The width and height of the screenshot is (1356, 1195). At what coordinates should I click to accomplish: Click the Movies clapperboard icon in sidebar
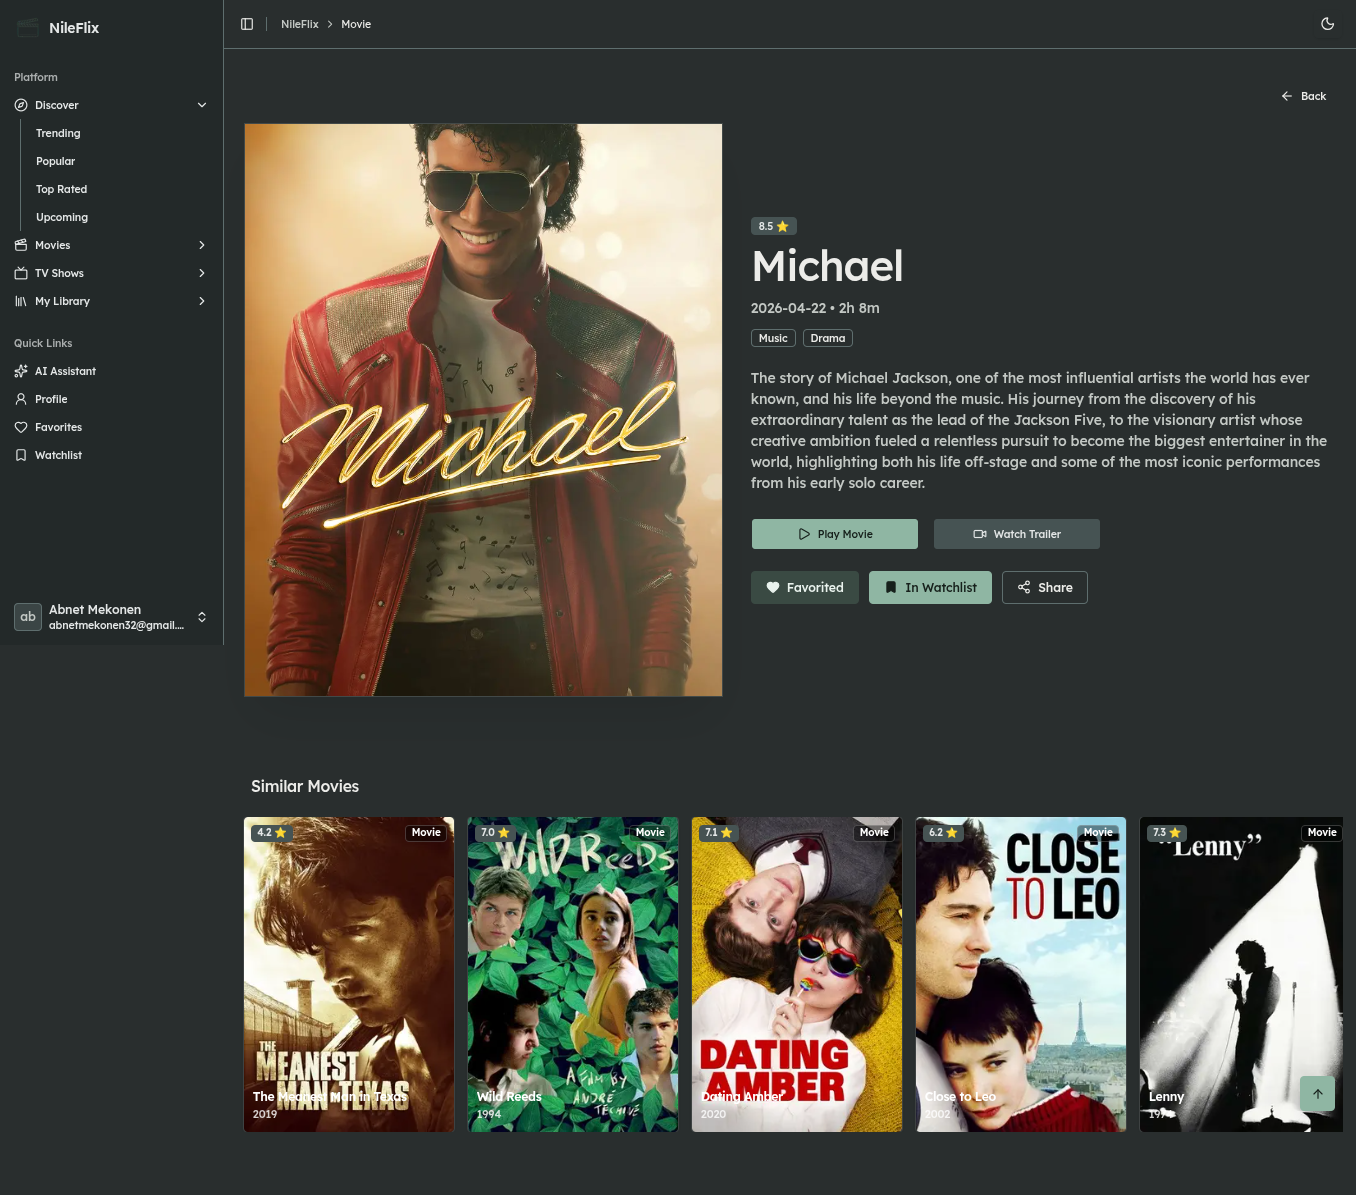(x=21, y=245)
